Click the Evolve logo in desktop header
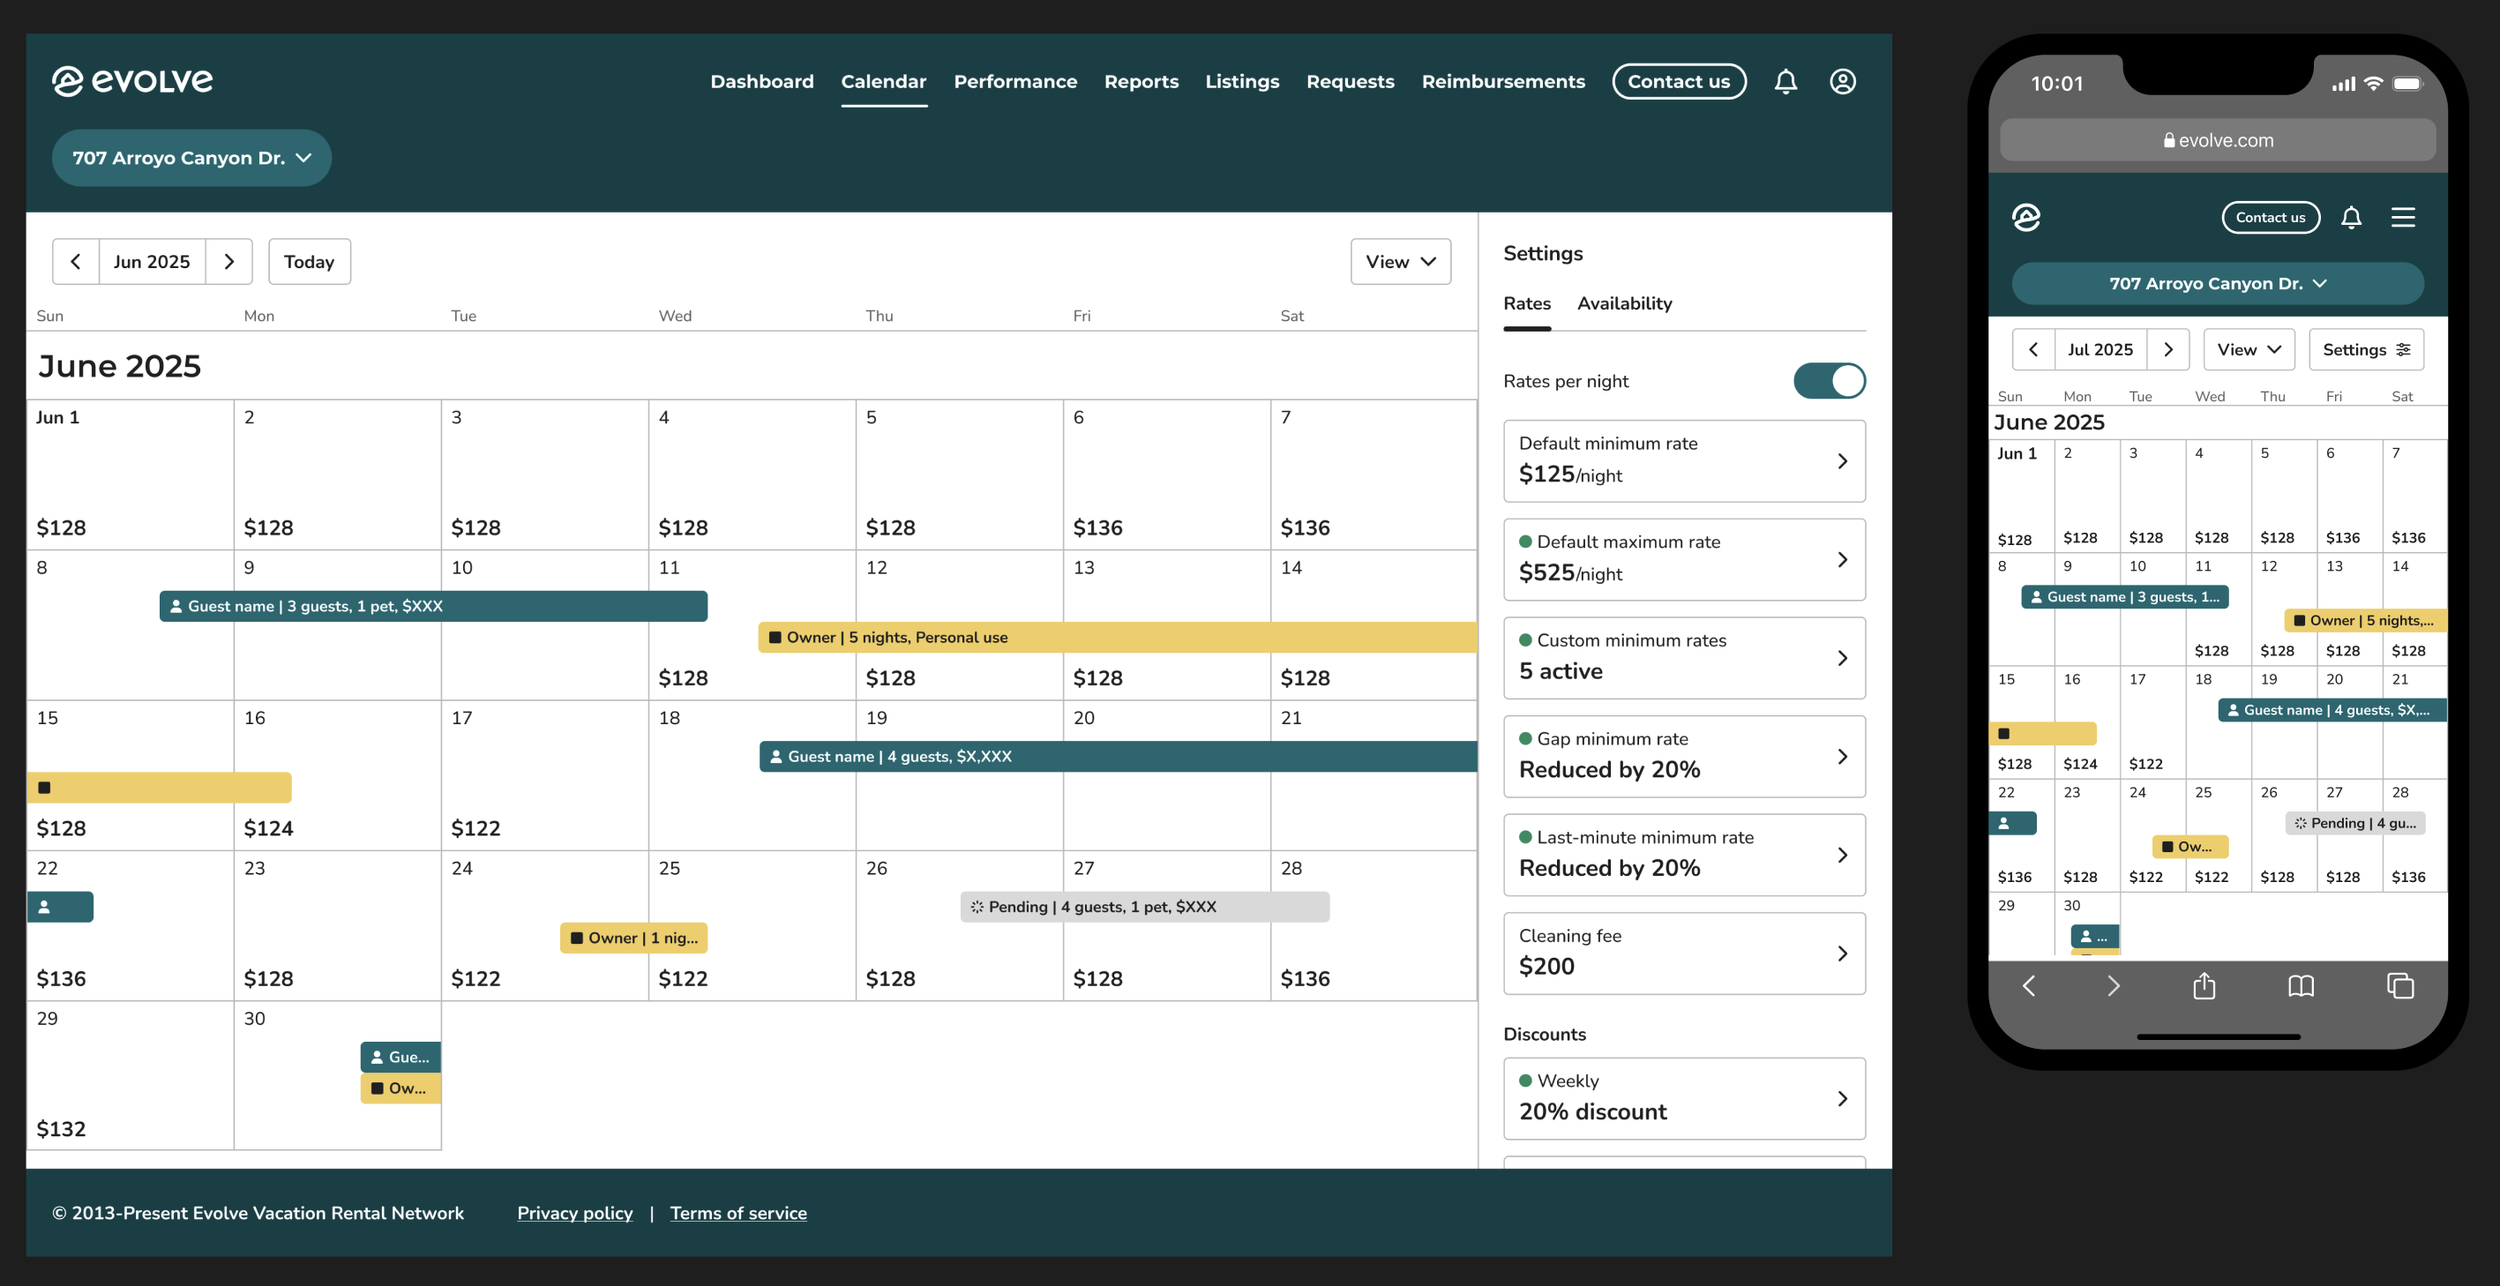Screen dimensions: 2500x1286 coord(132,81)
